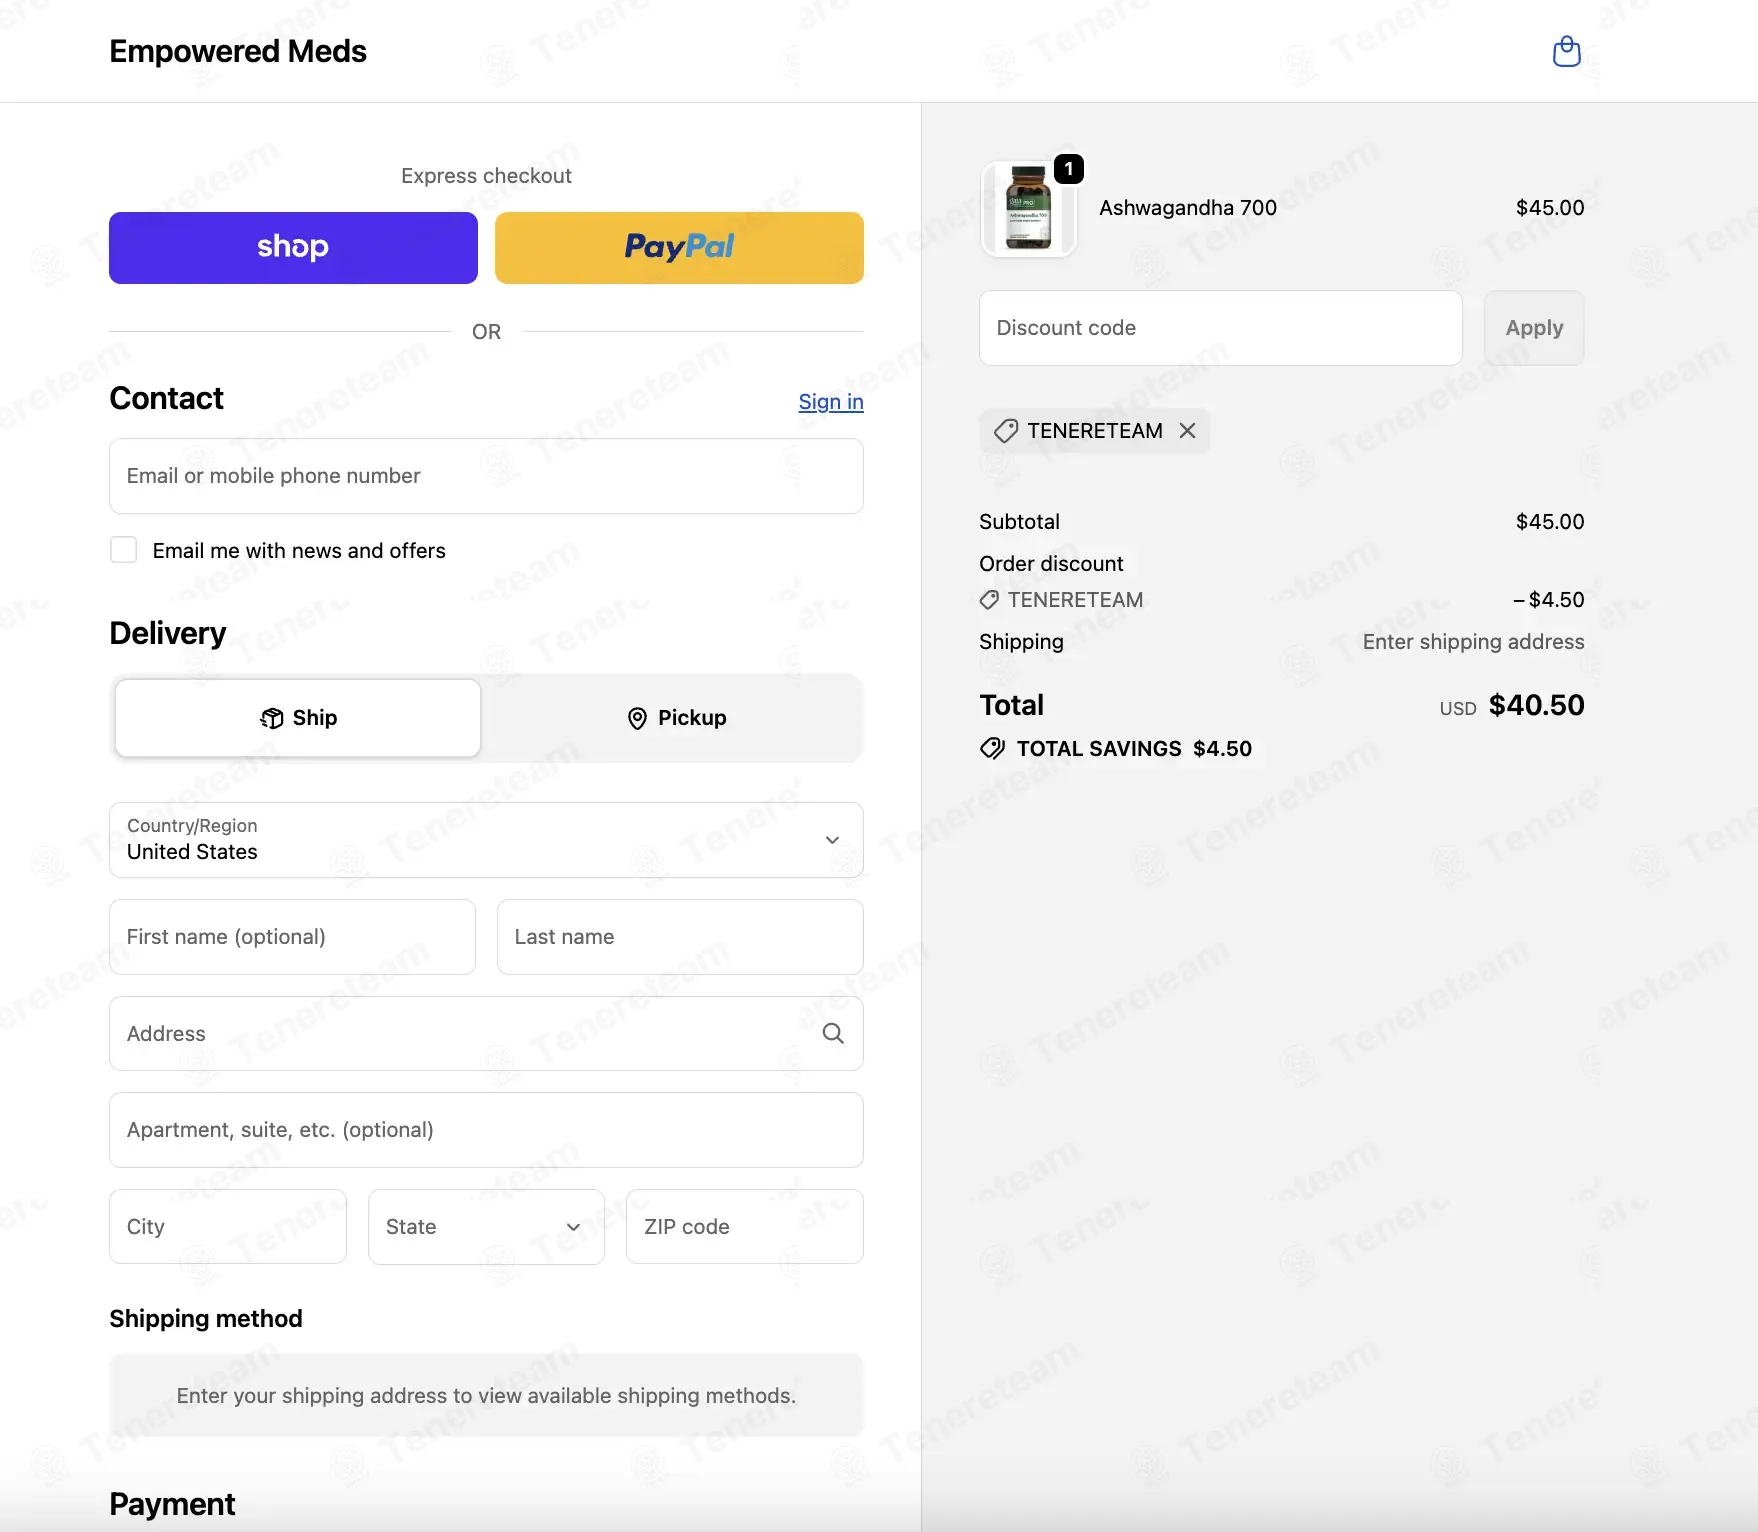
Task: Pay with PayPal express checkout
Action: coord(679,248)
